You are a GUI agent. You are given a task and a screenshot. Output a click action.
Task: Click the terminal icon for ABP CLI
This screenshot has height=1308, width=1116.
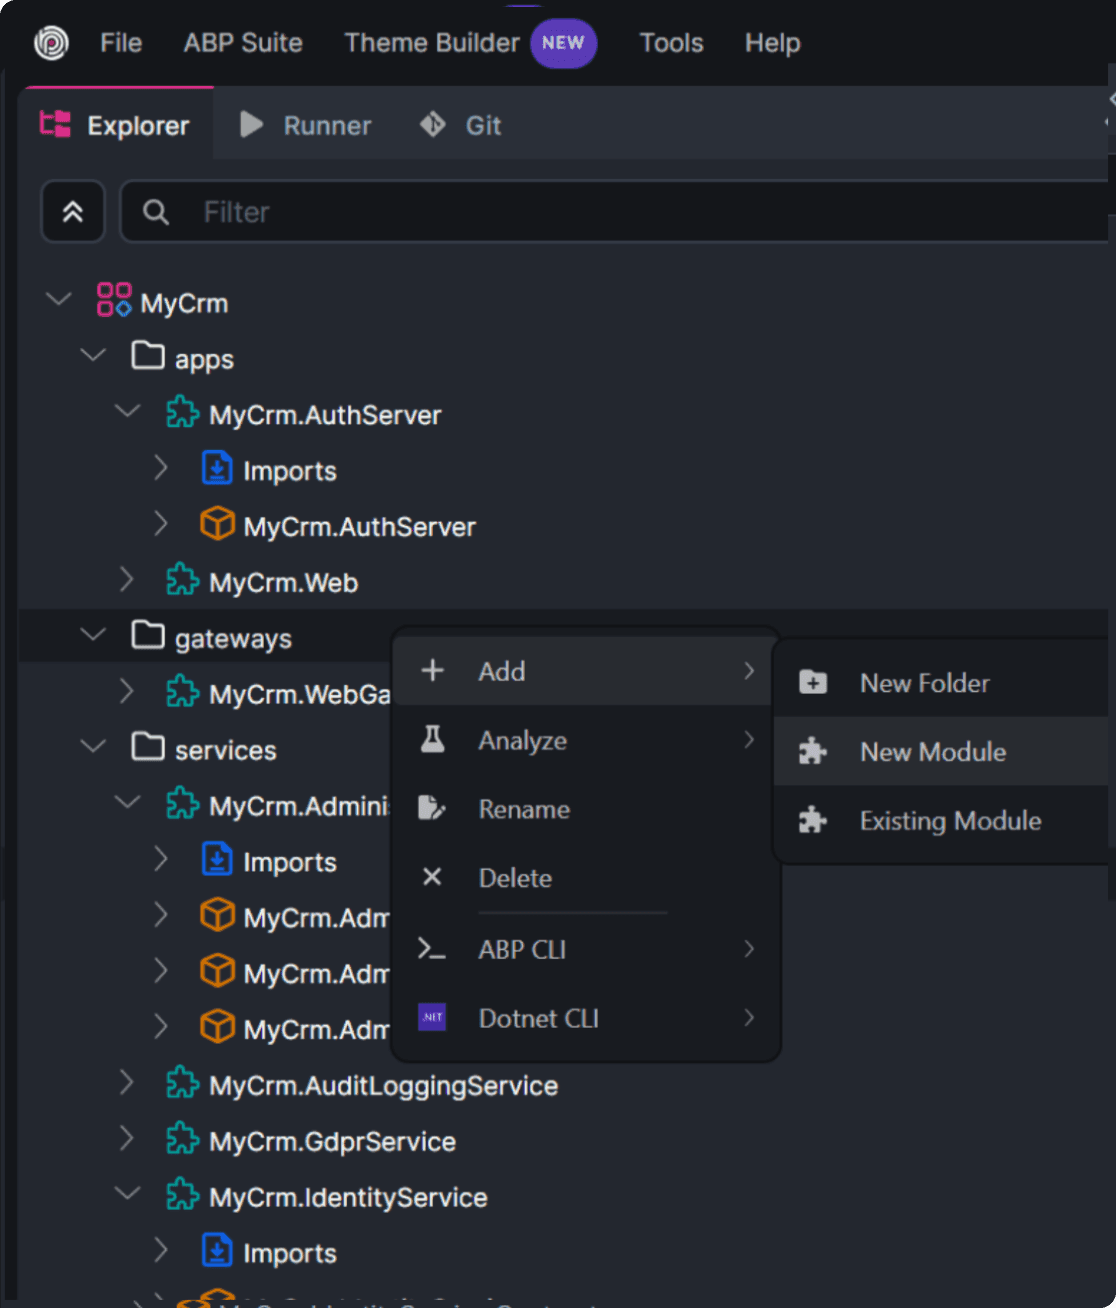(432, 949)
